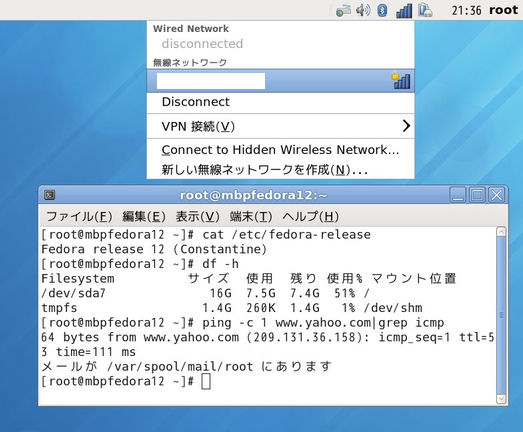Open the clipboard tray icon beside signal bars
The width and height of the screenshot is (523, 432).
point(425,10)
